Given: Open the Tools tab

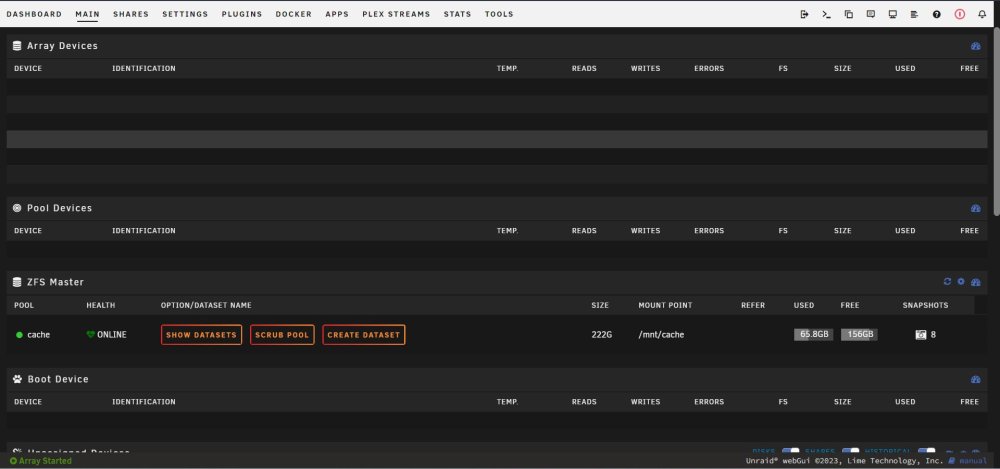Looking at the screenshot, I should coord(499,14).
